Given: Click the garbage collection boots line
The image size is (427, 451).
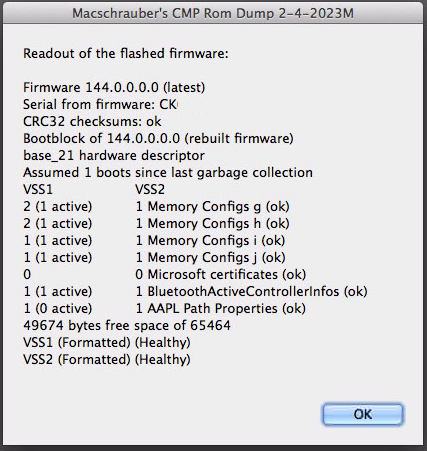Looking at the screenshot, I should coord(168,173).
